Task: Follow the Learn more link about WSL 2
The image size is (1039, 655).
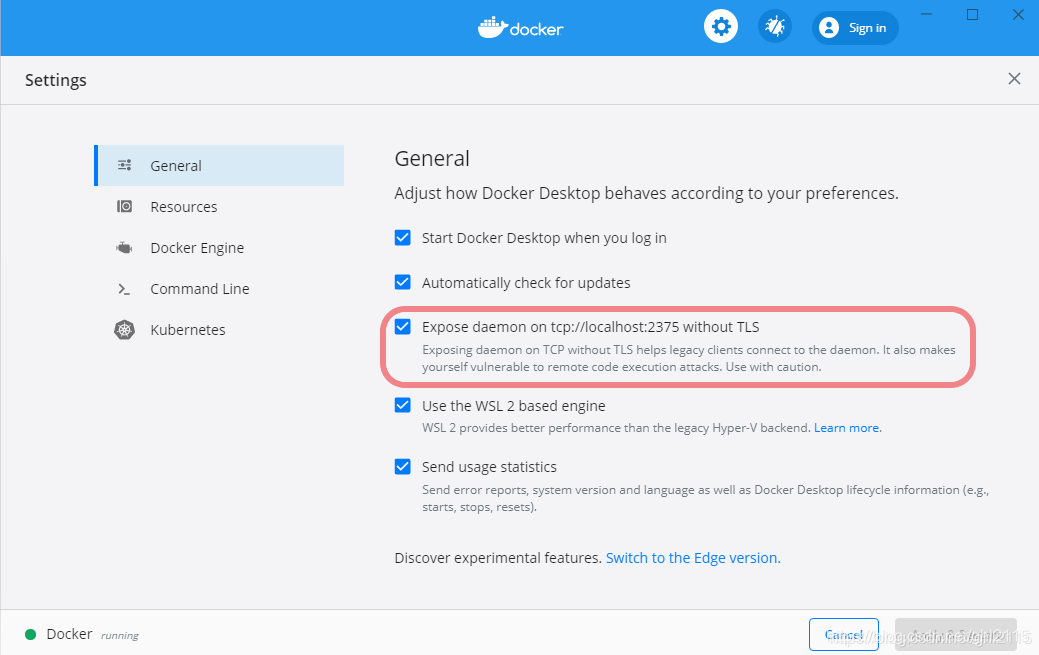Action: (x=846, y=427)
